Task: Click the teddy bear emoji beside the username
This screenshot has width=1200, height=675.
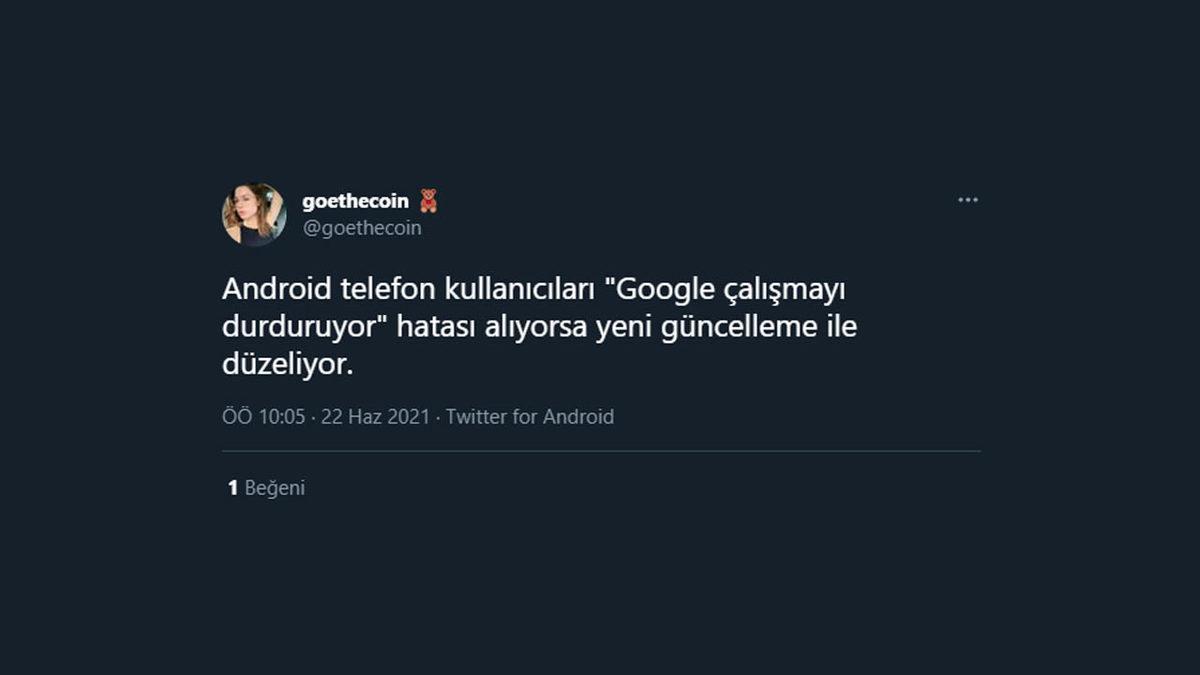Action: click(x=430, y=199)
